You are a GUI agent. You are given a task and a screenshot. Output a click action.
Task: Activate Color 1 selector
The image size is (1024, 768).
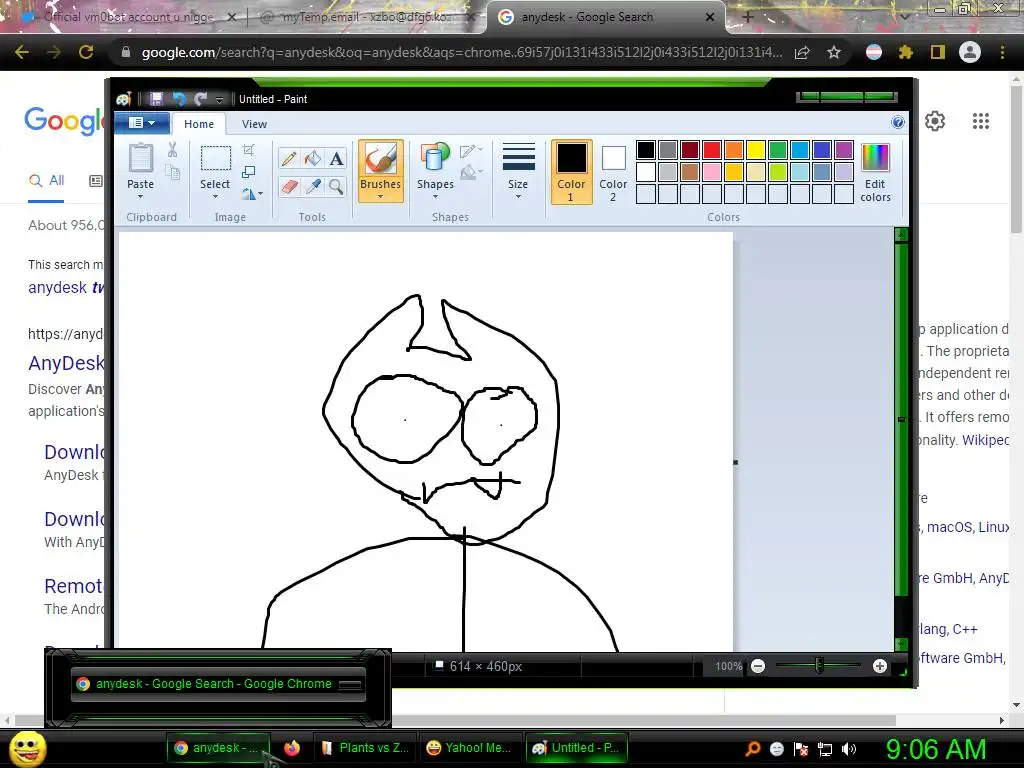[x=571, y=172]
